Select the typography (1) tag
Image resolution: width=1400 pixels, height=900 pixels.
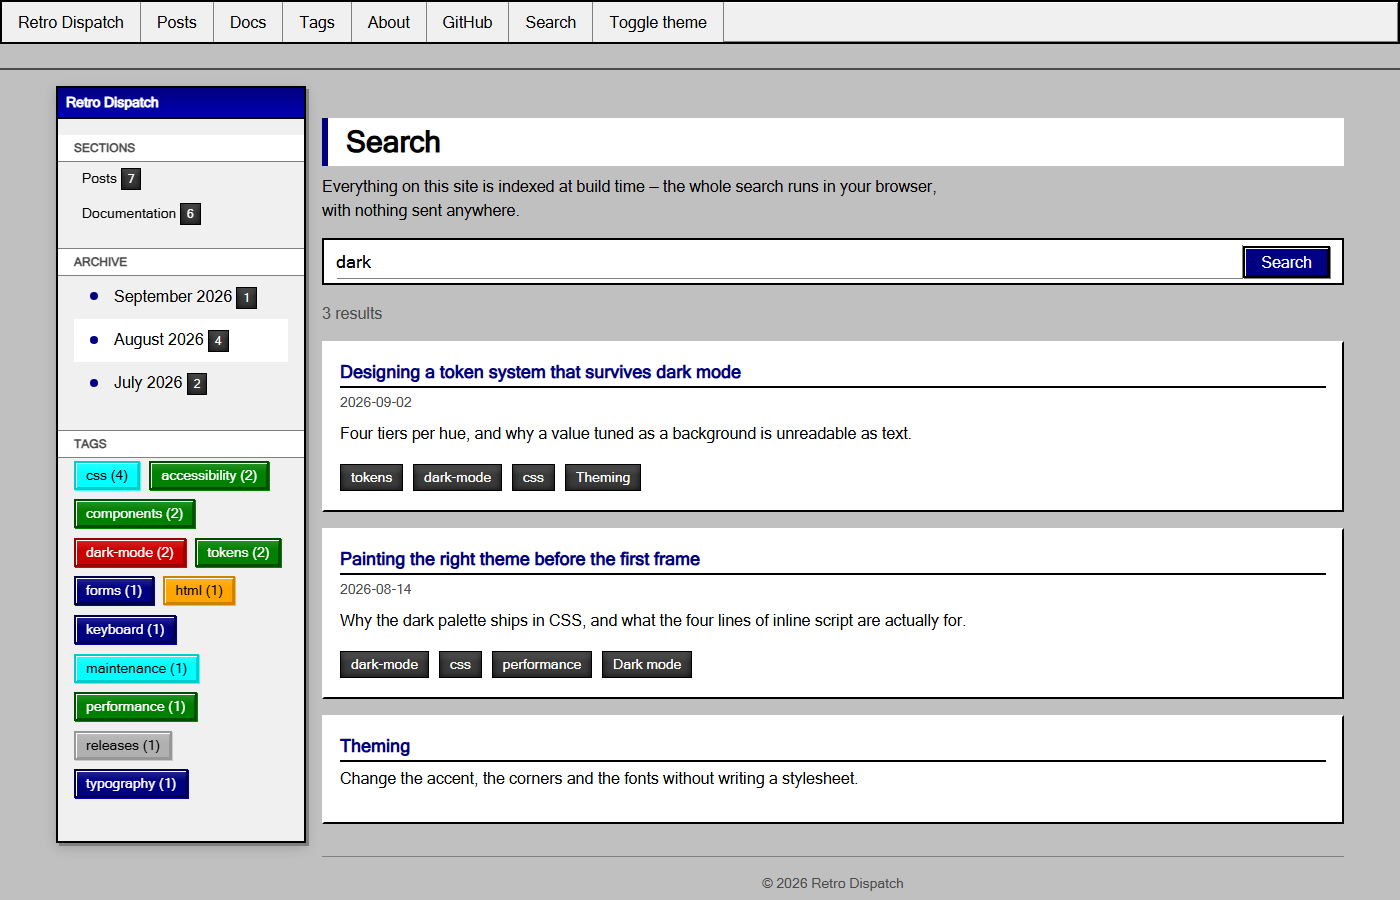(131, 783)
